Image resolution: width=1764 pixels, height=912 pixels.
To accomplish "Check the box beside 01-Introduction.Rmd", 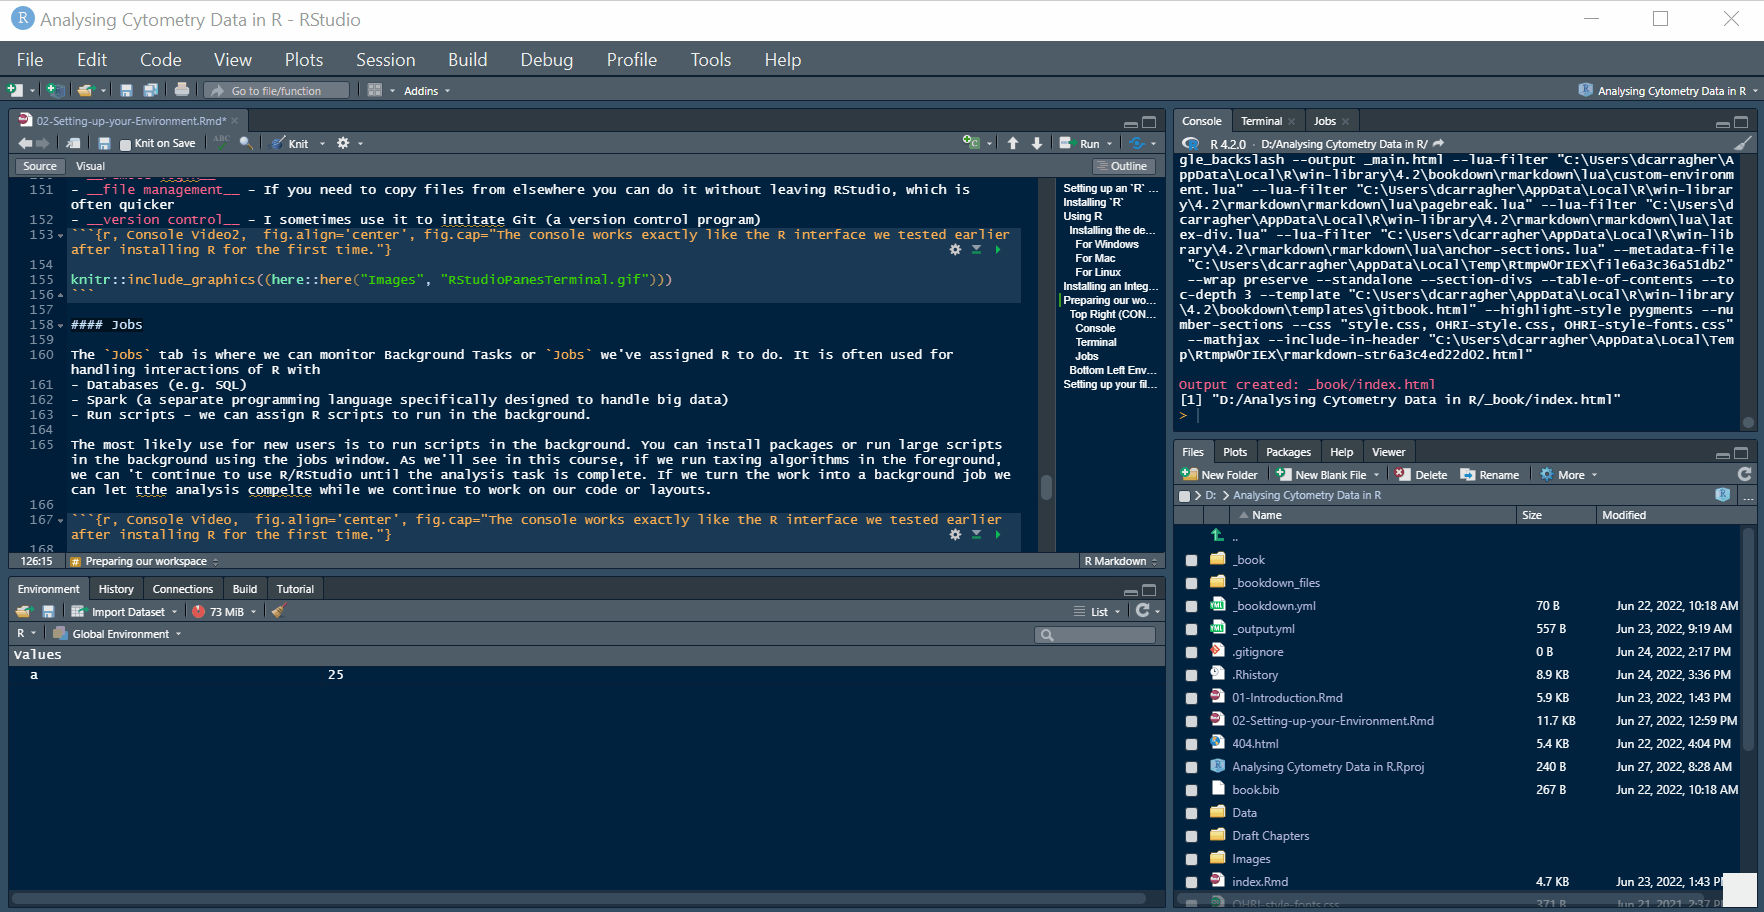I will (1191, 698).
